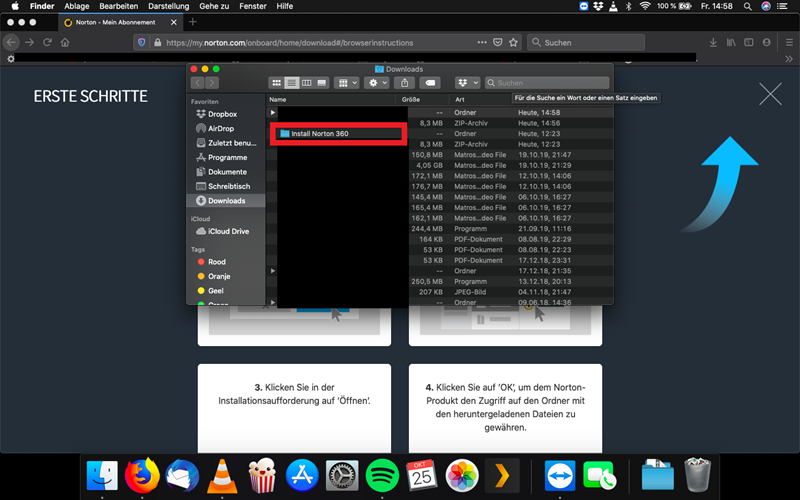The image size is (800, 500).
Task: Open the Bearbeiten menu
Action: [x=118, y=6]
